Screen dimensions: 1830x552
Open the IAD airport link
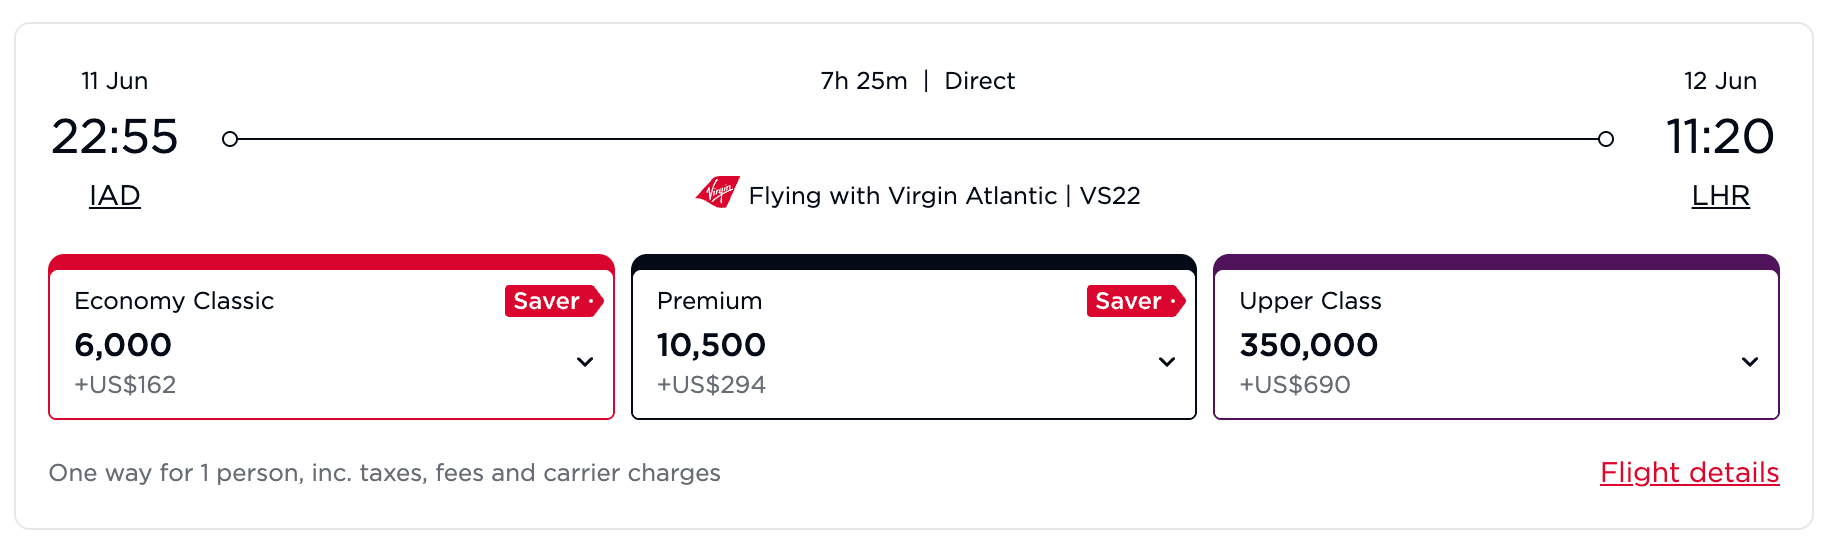(115, 196)
